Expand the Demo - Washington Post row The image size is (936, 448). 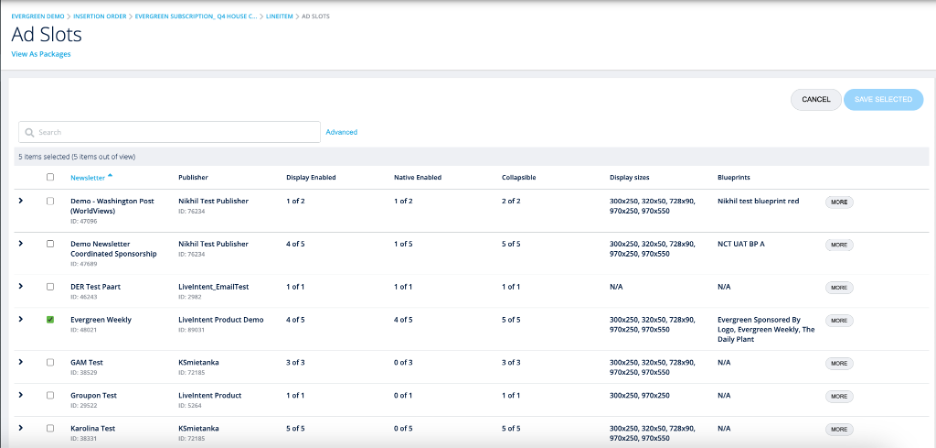point(21,201)
